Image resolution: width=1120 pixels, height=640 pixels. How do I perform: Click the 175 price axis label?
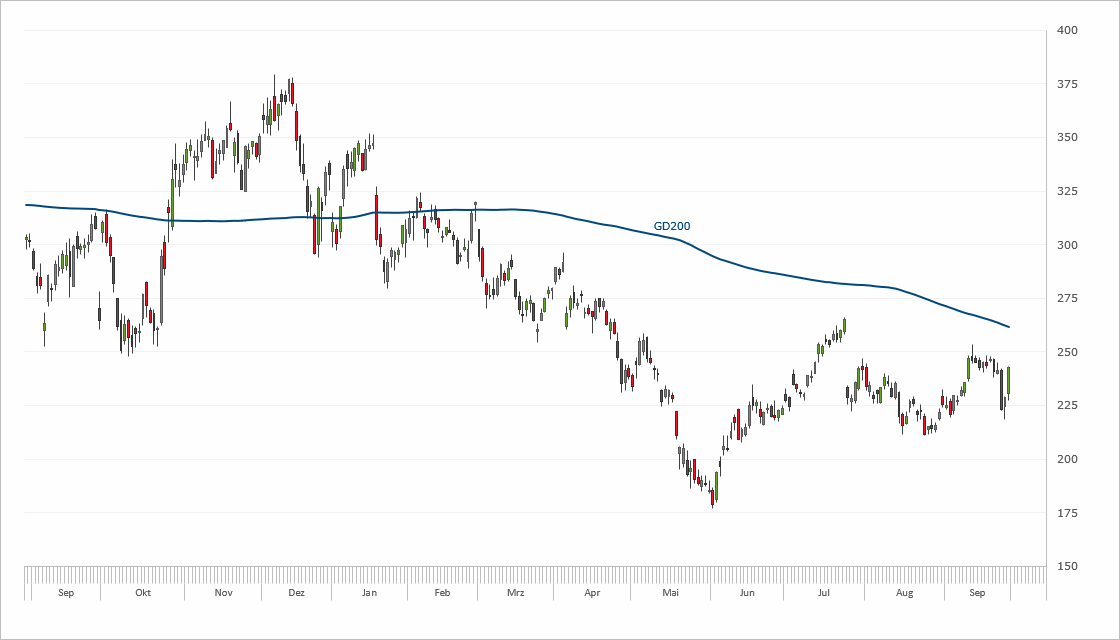[x=1066, y=513]
